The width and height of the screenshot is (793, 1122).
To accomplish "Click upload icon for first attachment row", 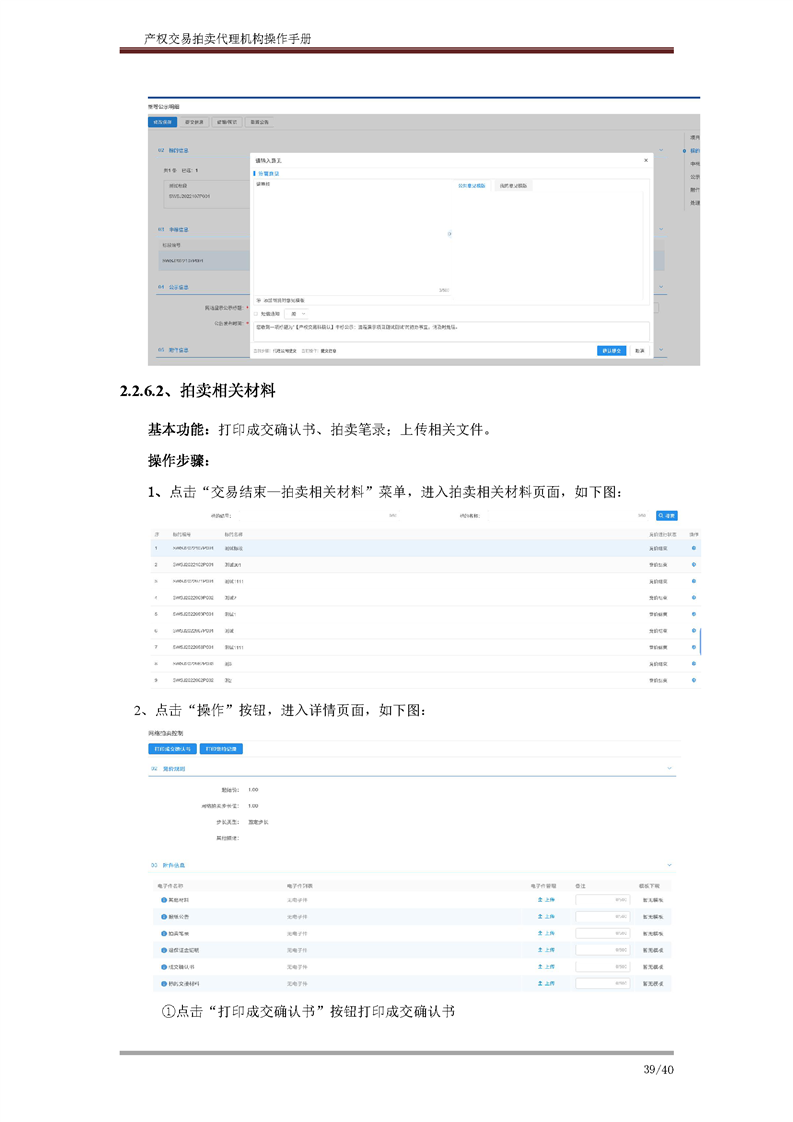I will coord(546,900).
